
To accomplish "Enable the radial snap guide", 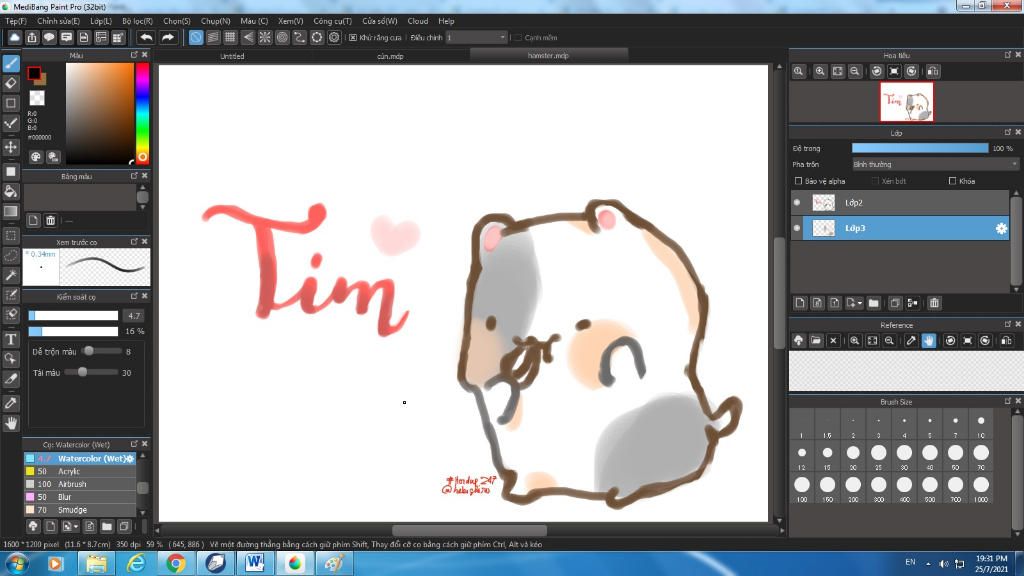I will [x=264, y=37].
